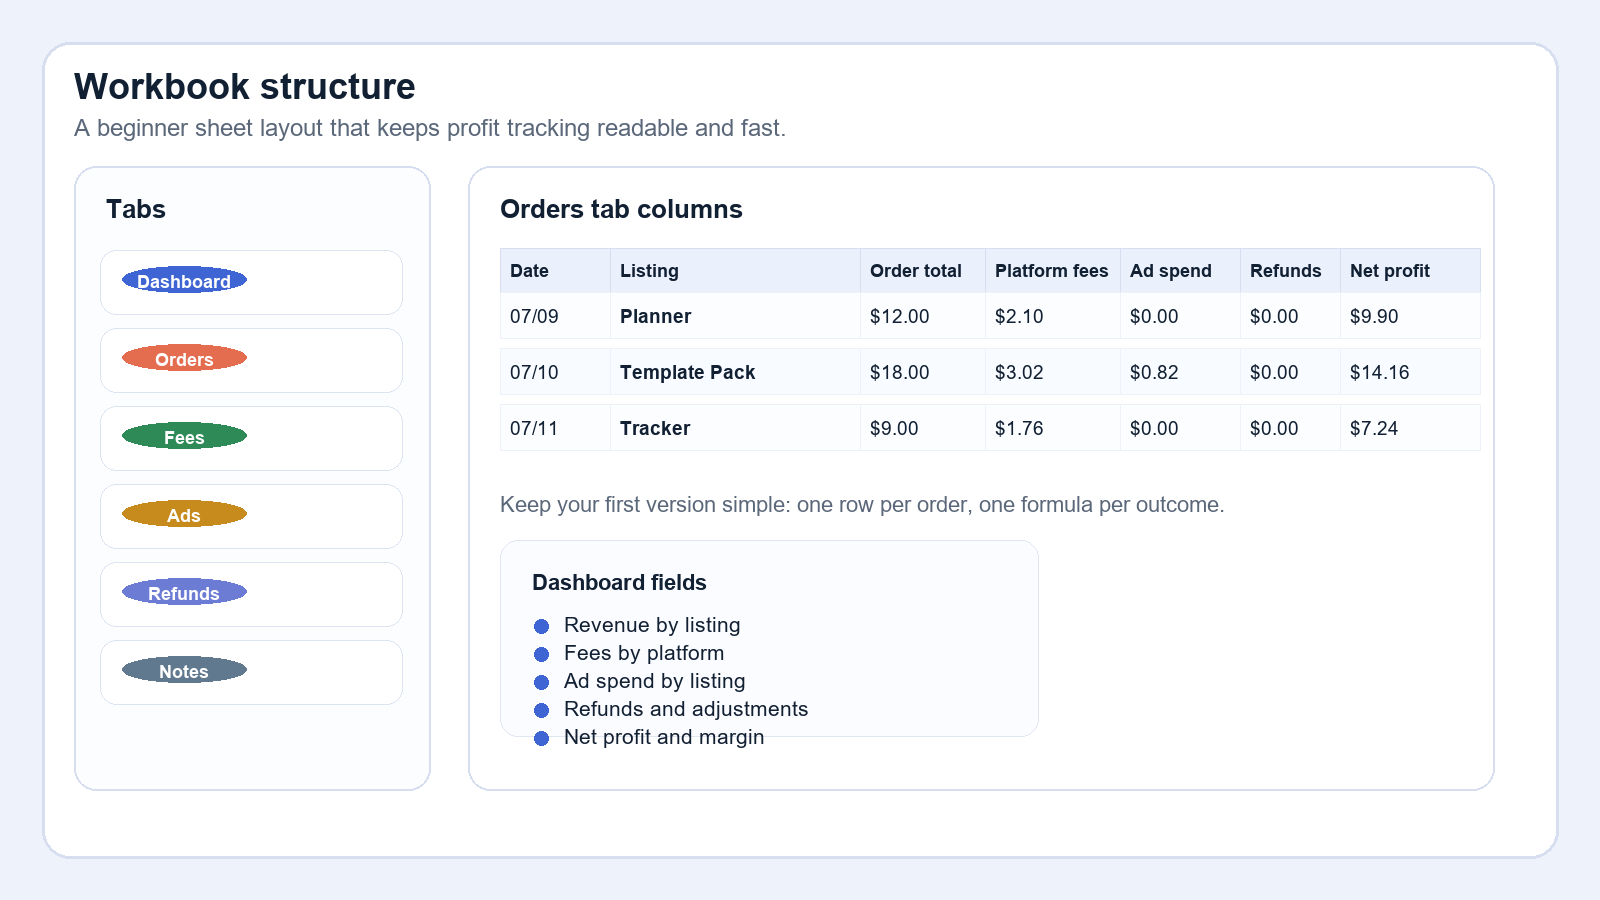Select the 07/10 date cell
Viewport: 1600px width, 900px height.
(555, 372)
